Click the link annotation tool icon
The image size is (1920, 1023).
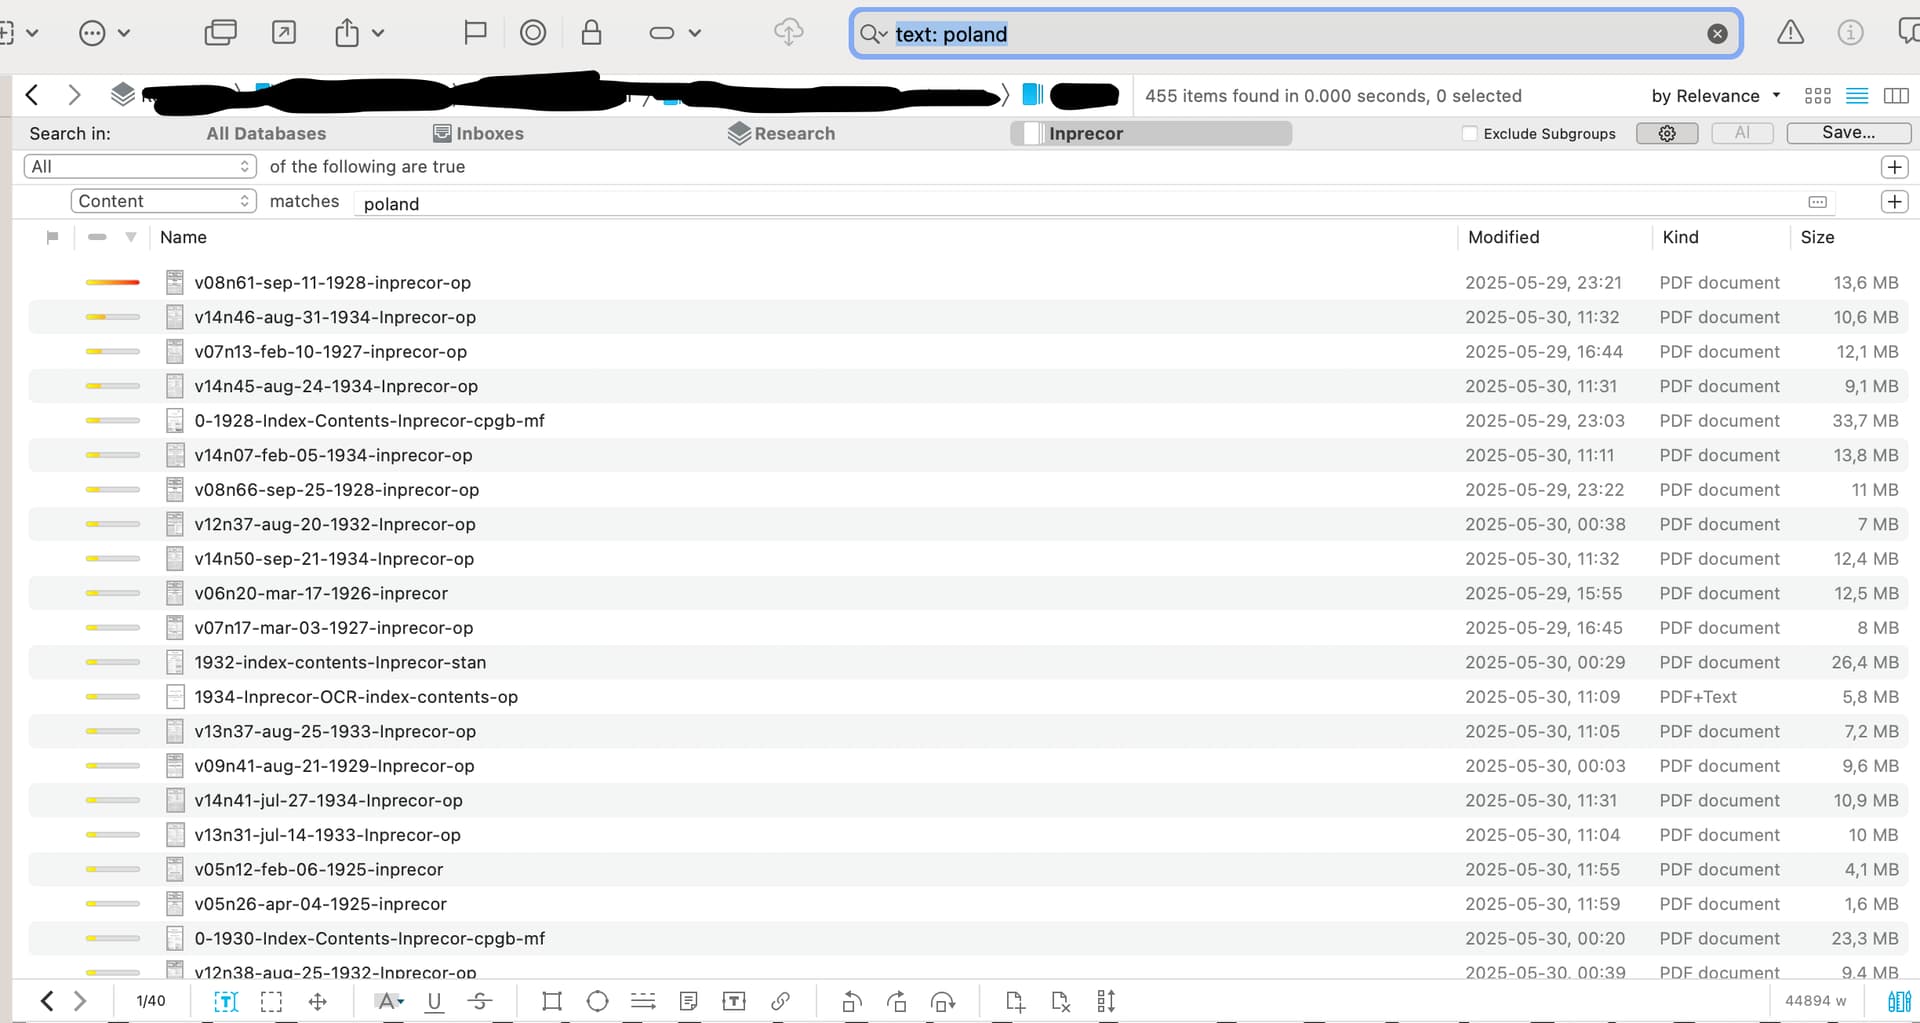point(780,1001)
